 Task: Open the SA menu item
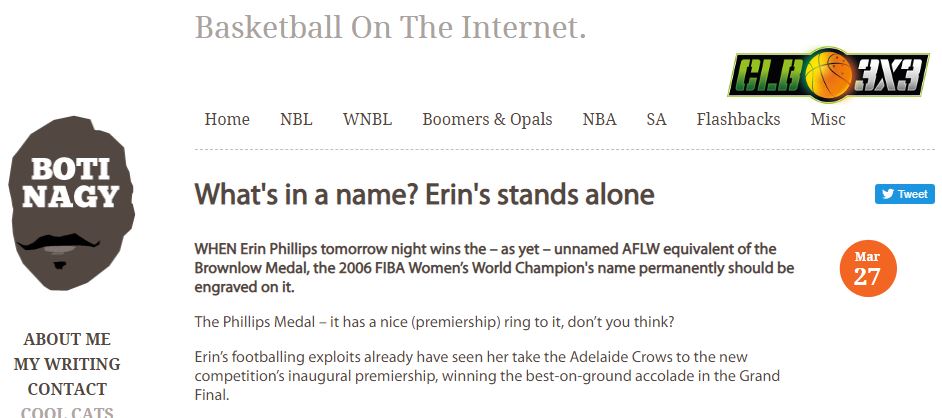pos(656,119)
